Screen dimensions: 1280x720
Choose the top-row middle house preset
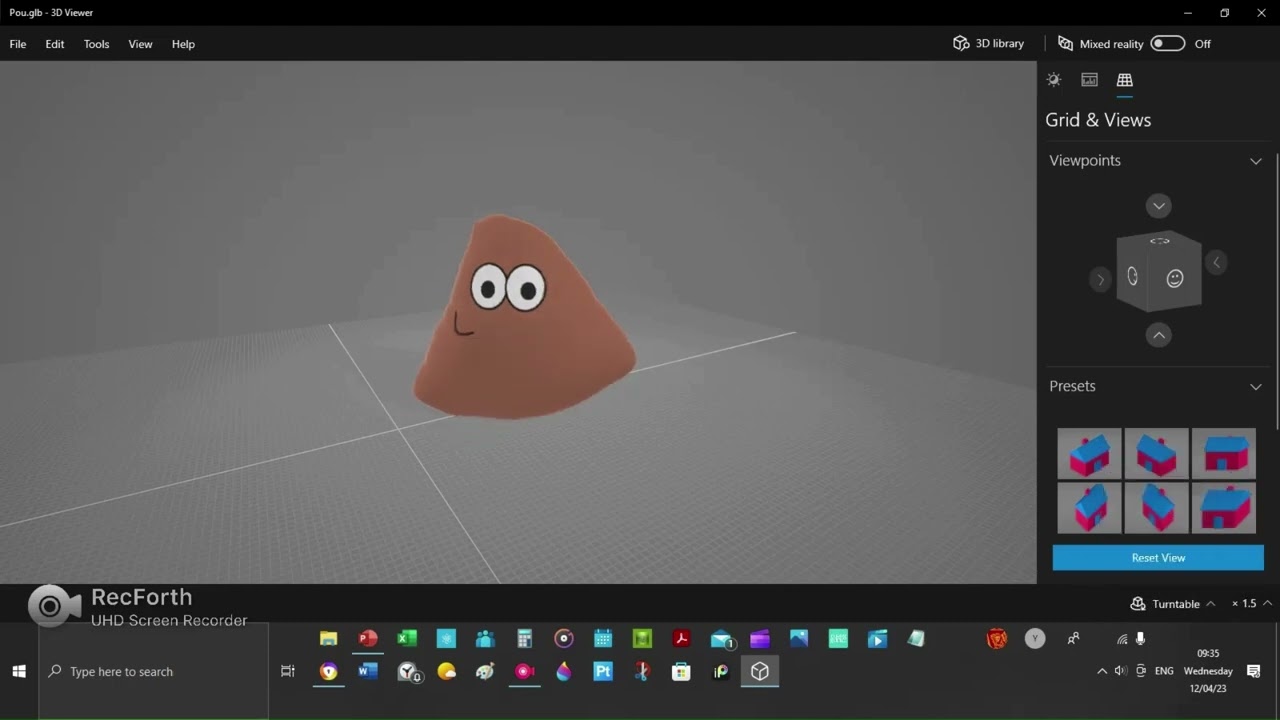coord(1157,454)
